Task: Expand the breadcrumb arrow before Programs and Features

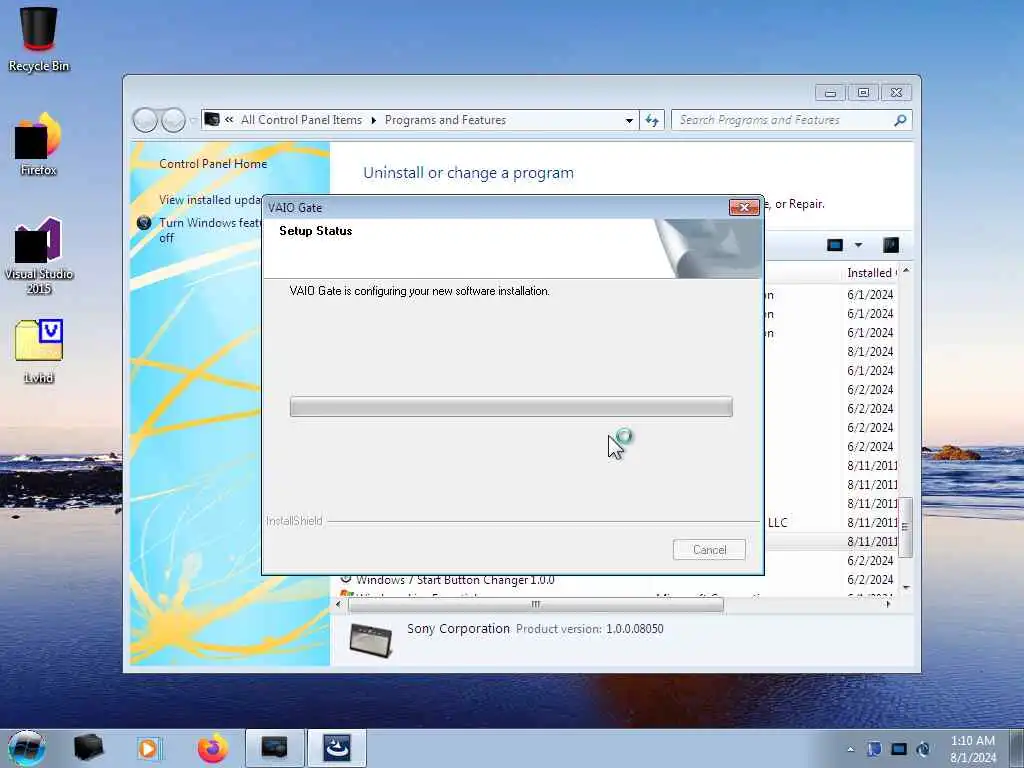Action: (x=374, y=120)
